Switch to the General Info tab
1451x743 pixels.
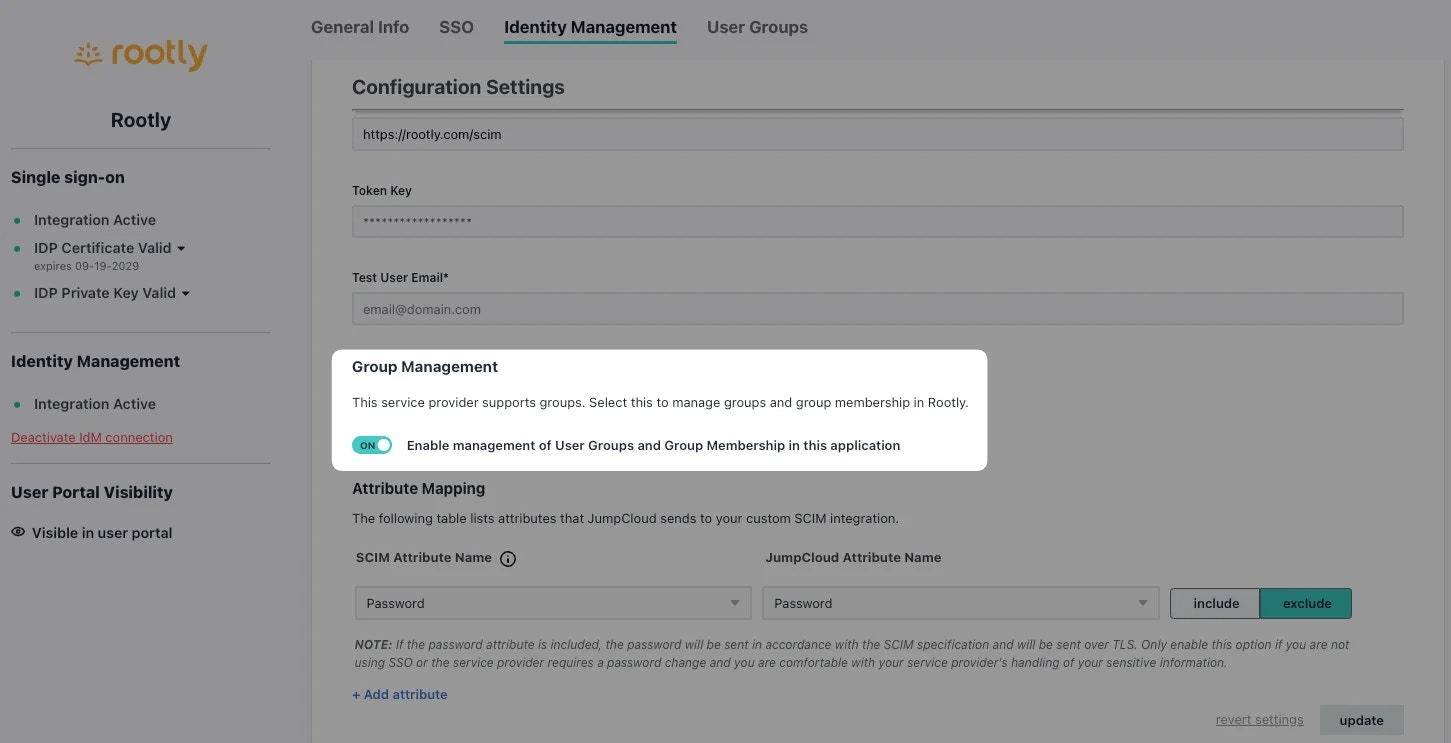pyautogui.click(x=360, y=27)
